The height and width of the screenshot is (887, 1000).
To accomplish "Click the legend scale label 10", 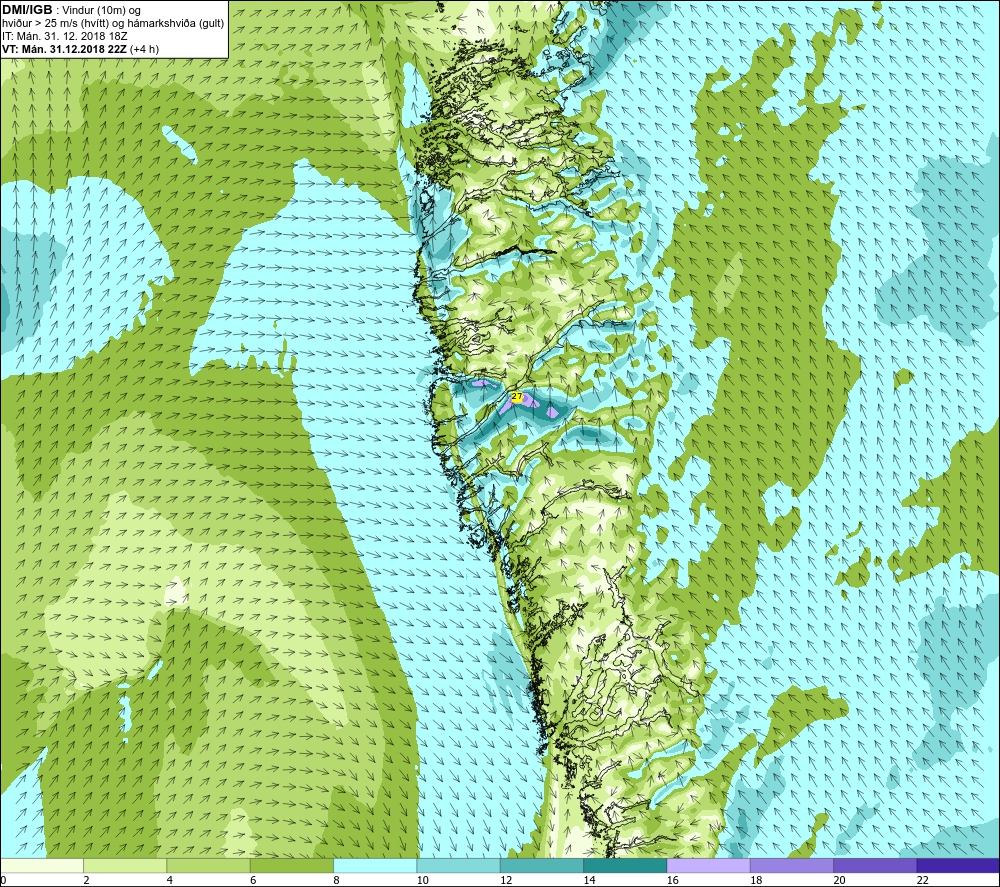I will click(423, 880).
